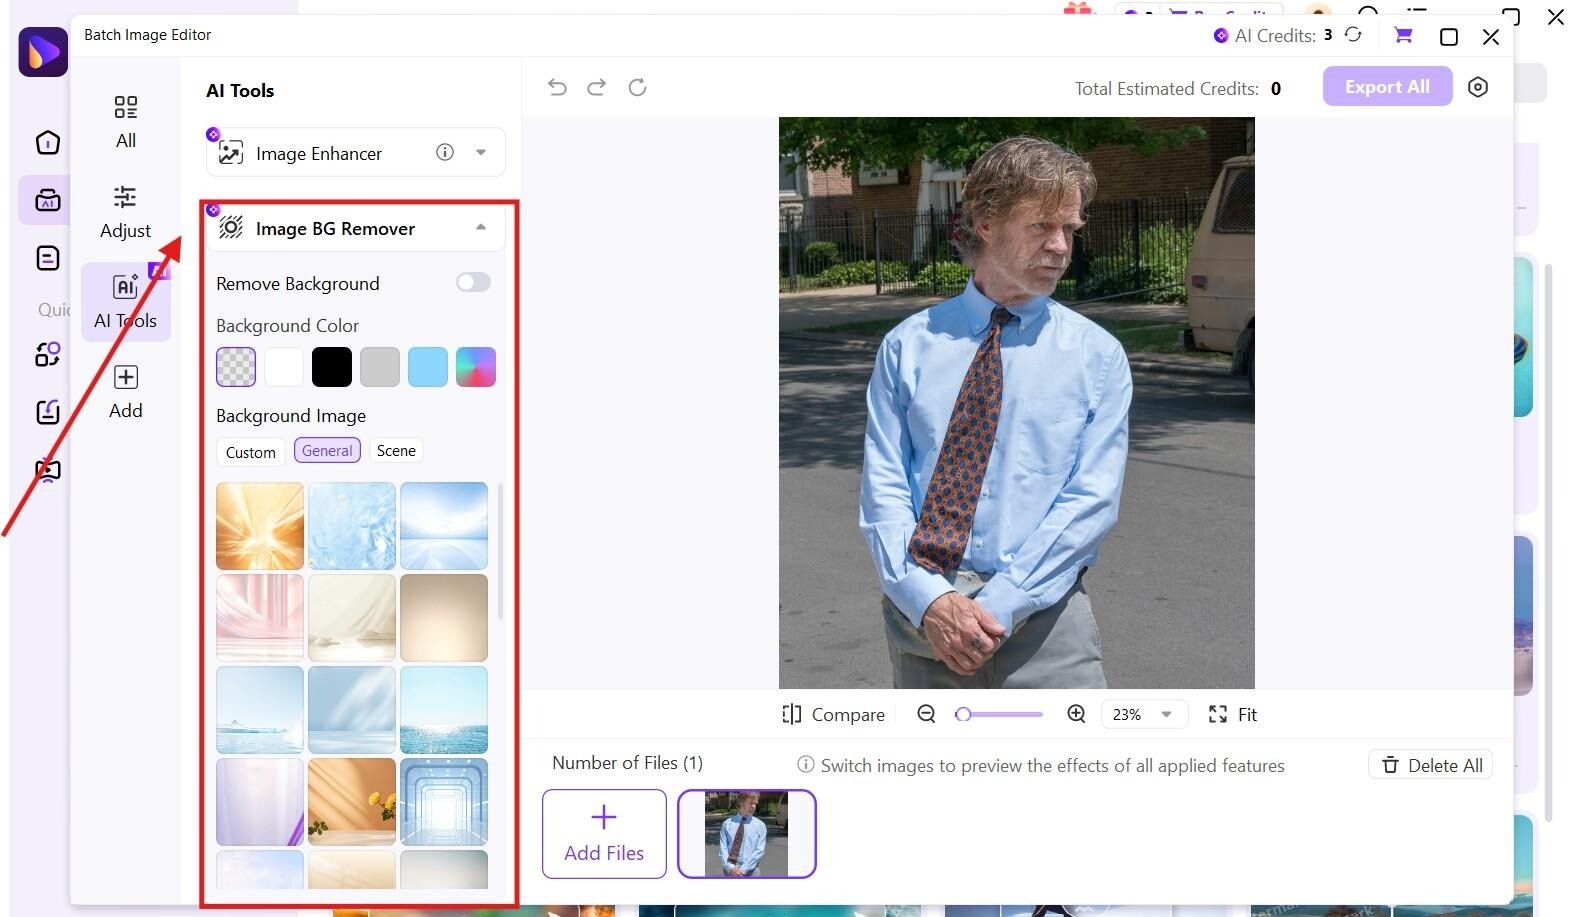Click the Export All button

pyautogui.click(x=1387, y=87)
